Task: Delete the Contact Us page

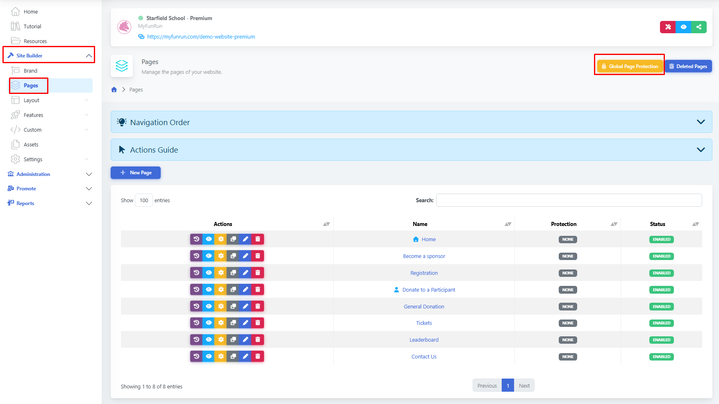Action: pyautogui.click(x=258, y=357)
